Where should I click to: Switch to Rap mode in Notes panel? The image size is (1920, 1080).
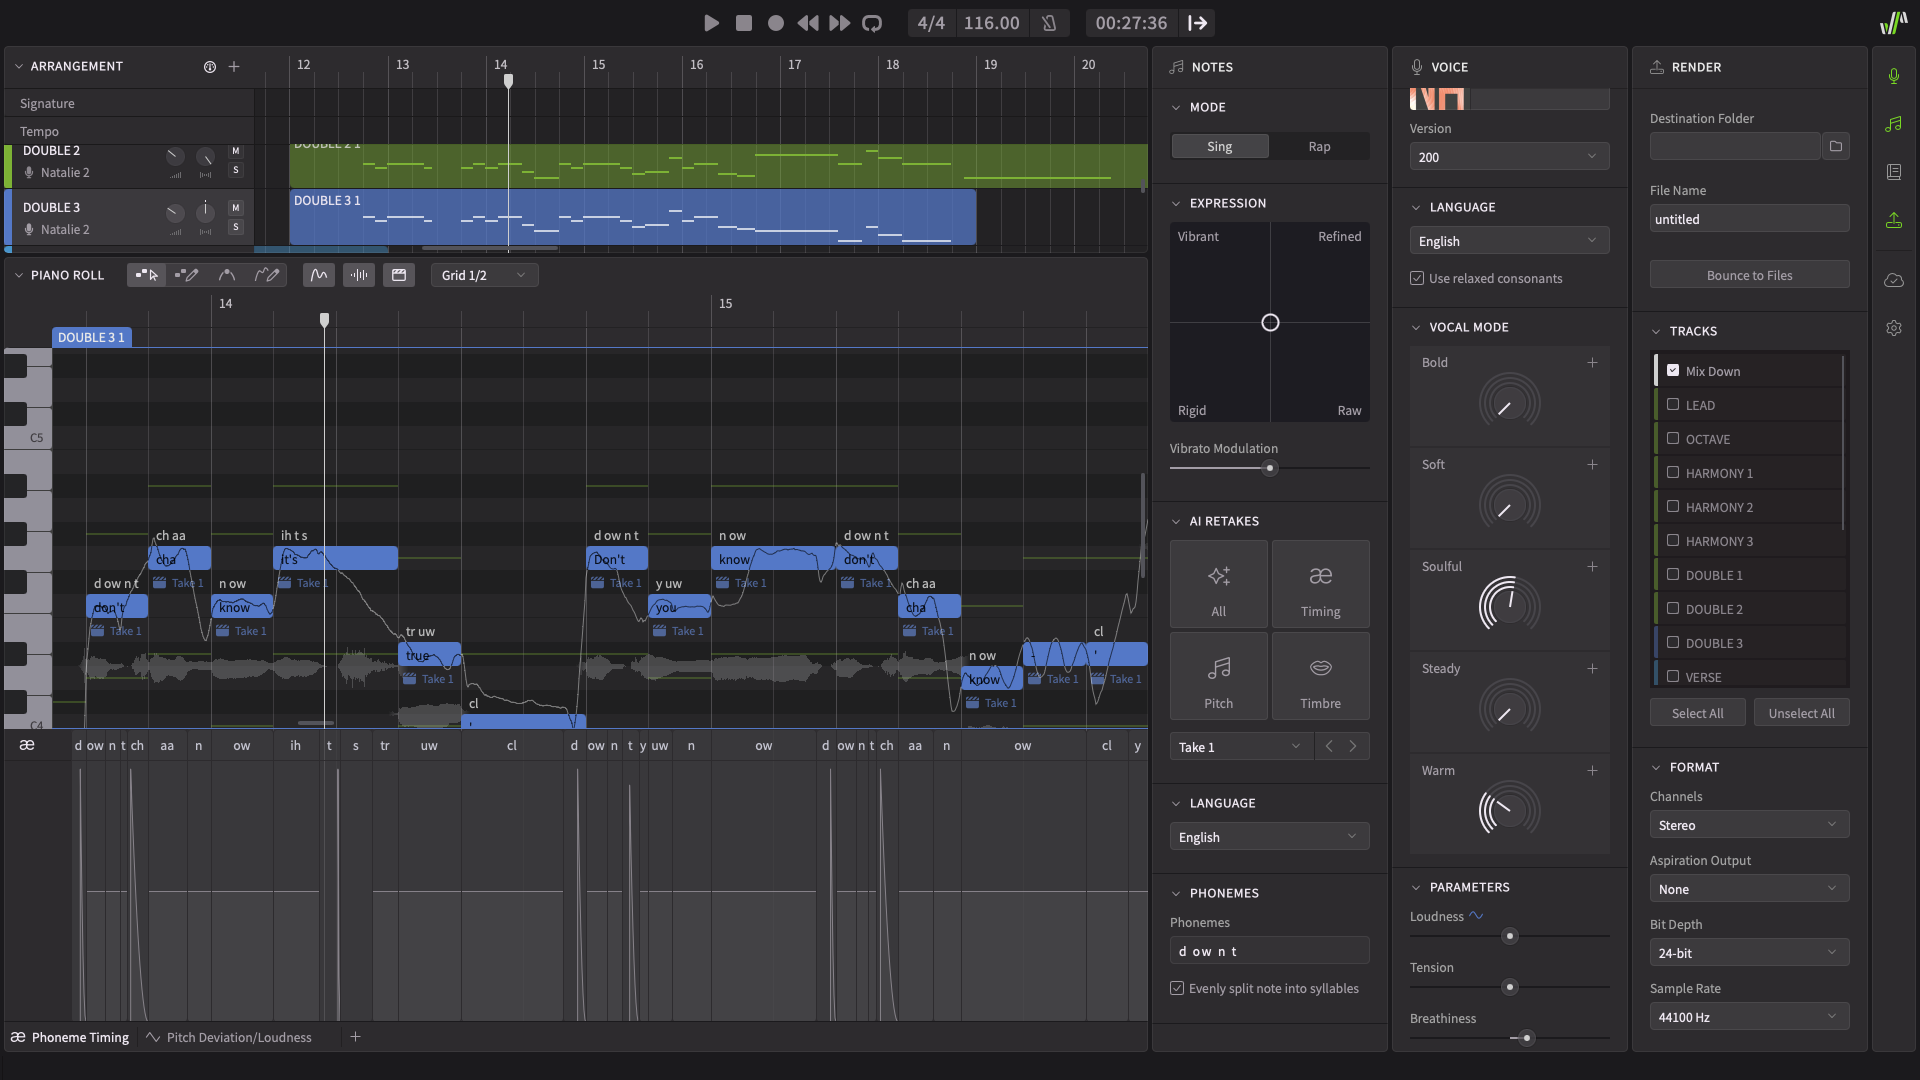click(x=1318, y=146)
